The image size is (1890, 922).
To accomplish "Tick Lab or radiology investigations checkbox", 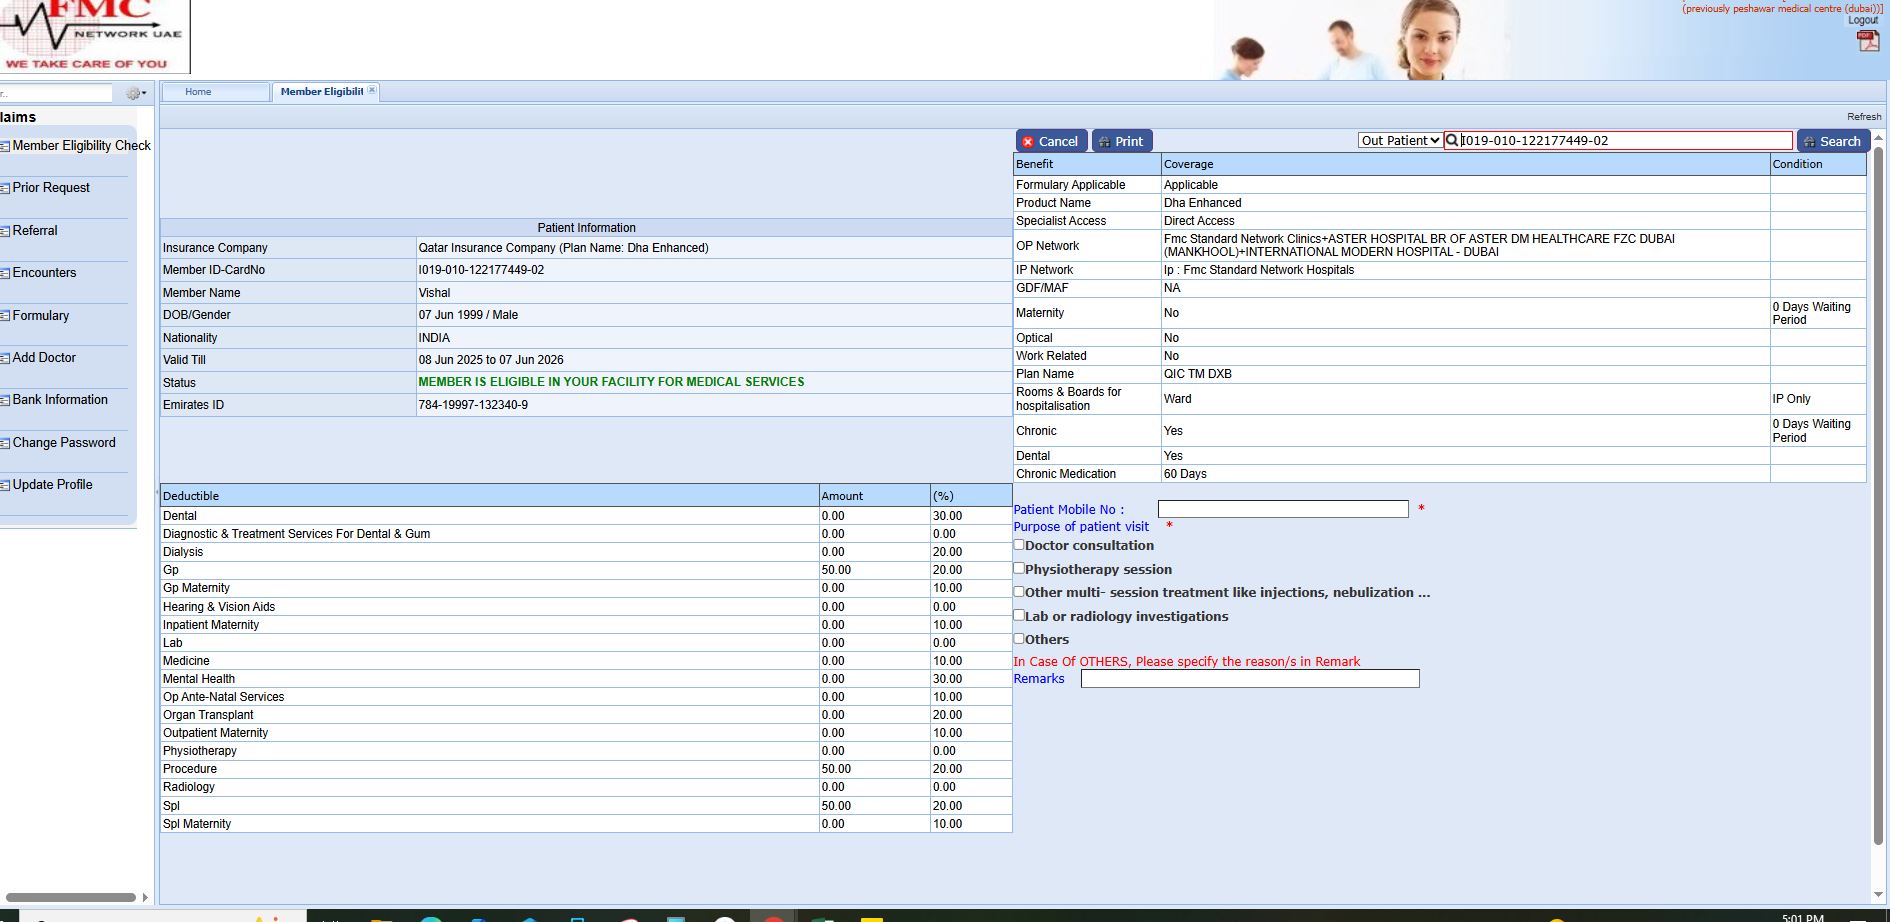I will coord(1019,616).
